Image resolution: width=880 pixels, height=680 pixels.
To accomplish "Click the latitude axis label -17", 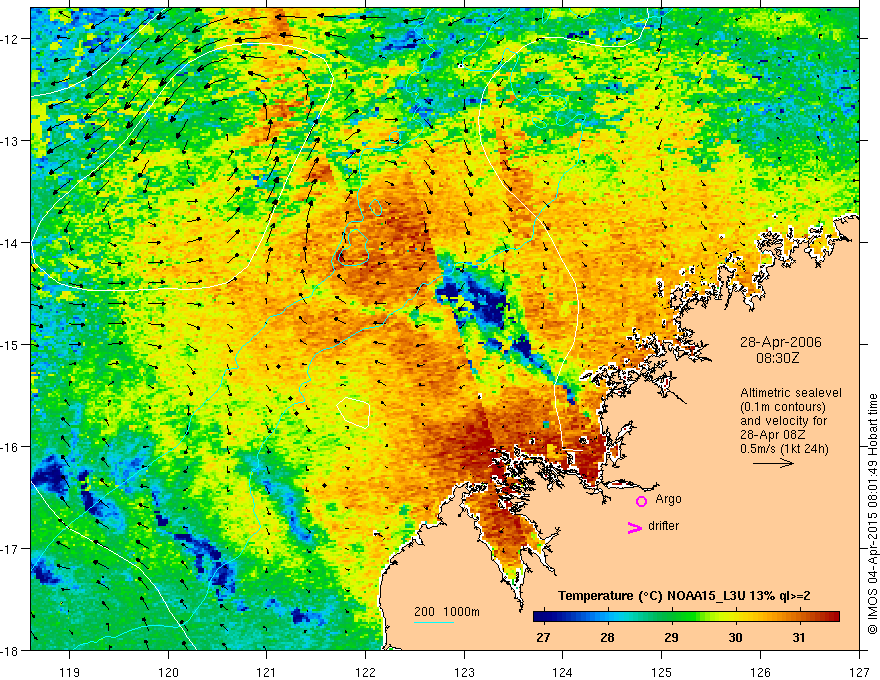I will pyautogui.click(x=11, y=549).
